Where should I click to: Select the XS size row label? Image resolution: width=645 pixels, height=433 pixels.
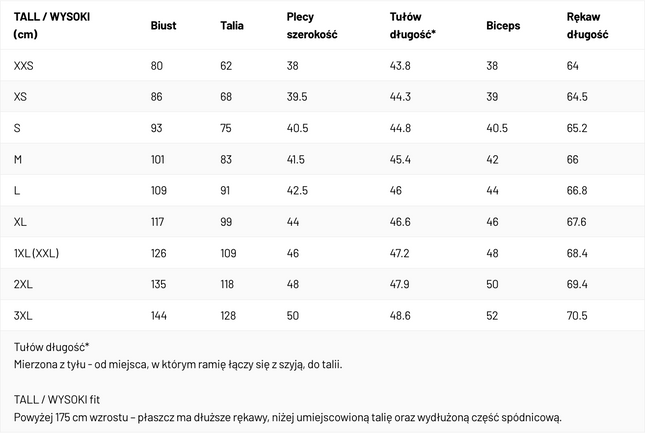(20, 97)
